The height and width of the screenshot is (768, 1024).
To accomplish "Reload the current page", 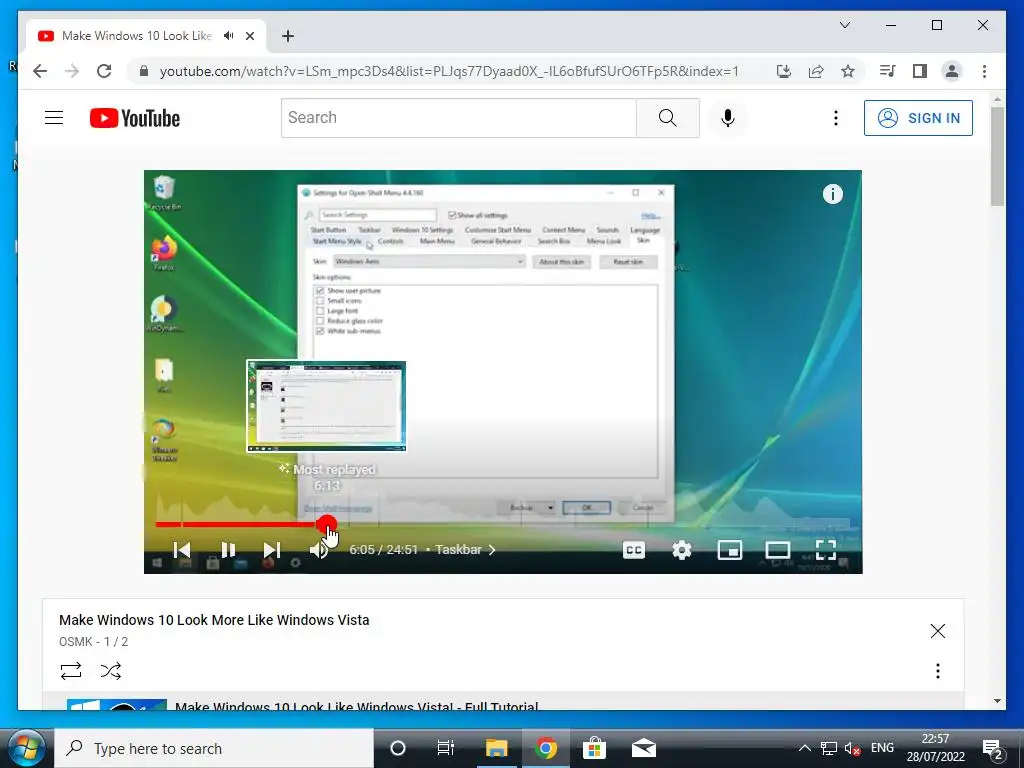I will coord(104,71).
